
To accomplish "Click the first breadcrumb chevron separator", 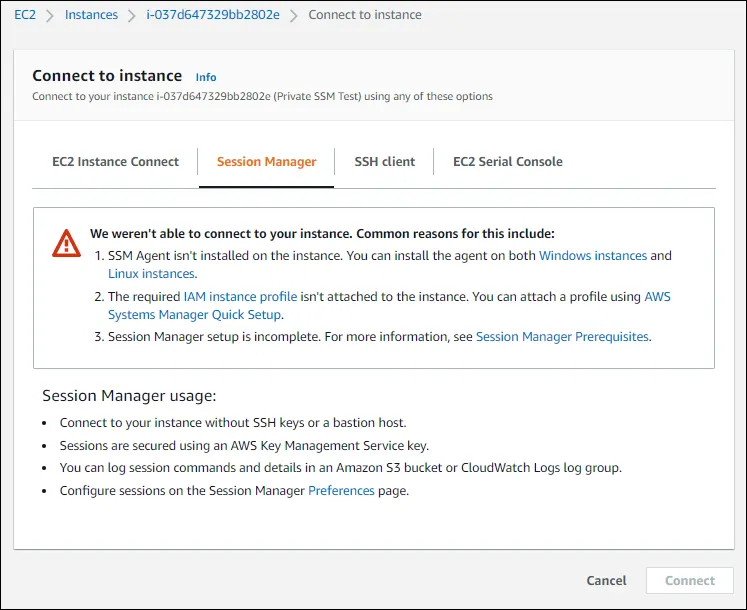I will pos(50,16).
